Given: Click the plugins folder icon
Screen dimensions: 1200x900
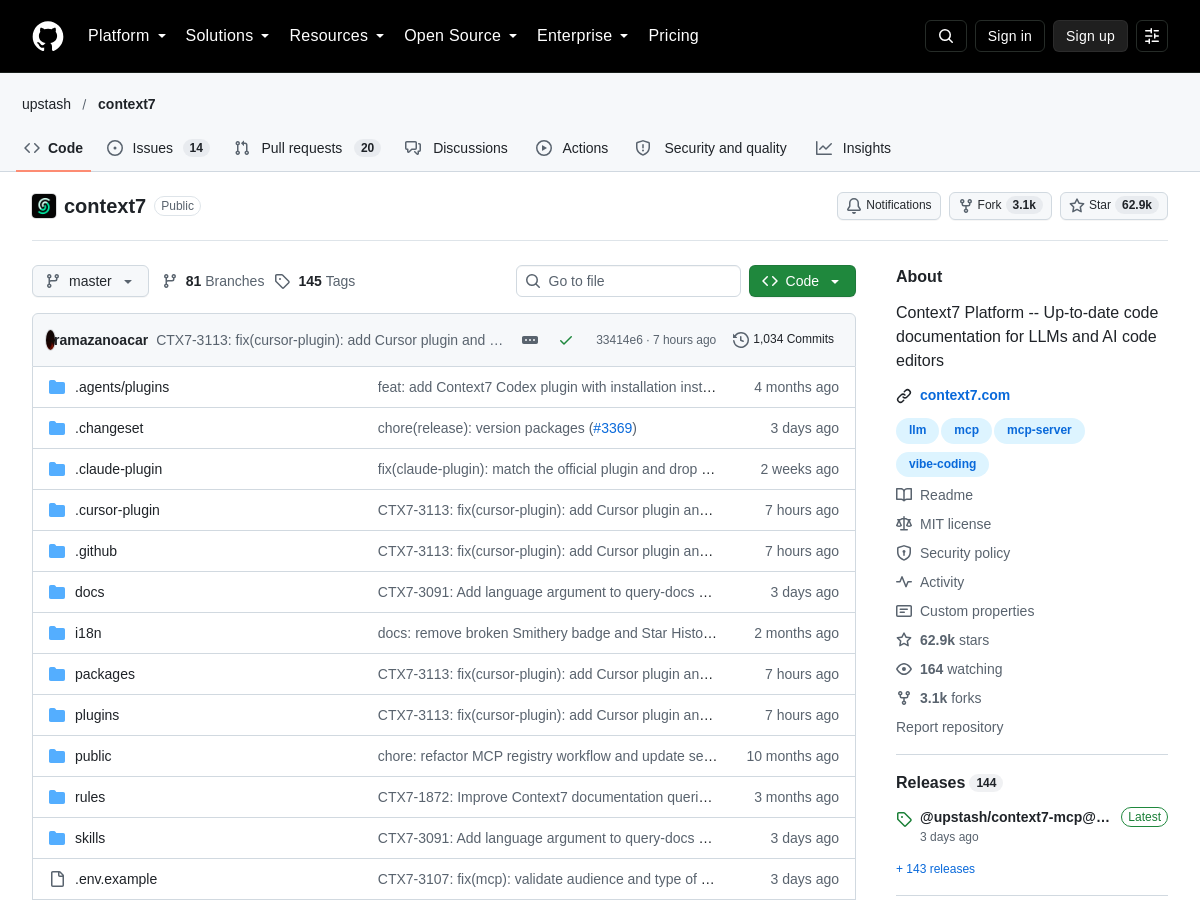Looking at the screenshot, I should pos(57,715).
